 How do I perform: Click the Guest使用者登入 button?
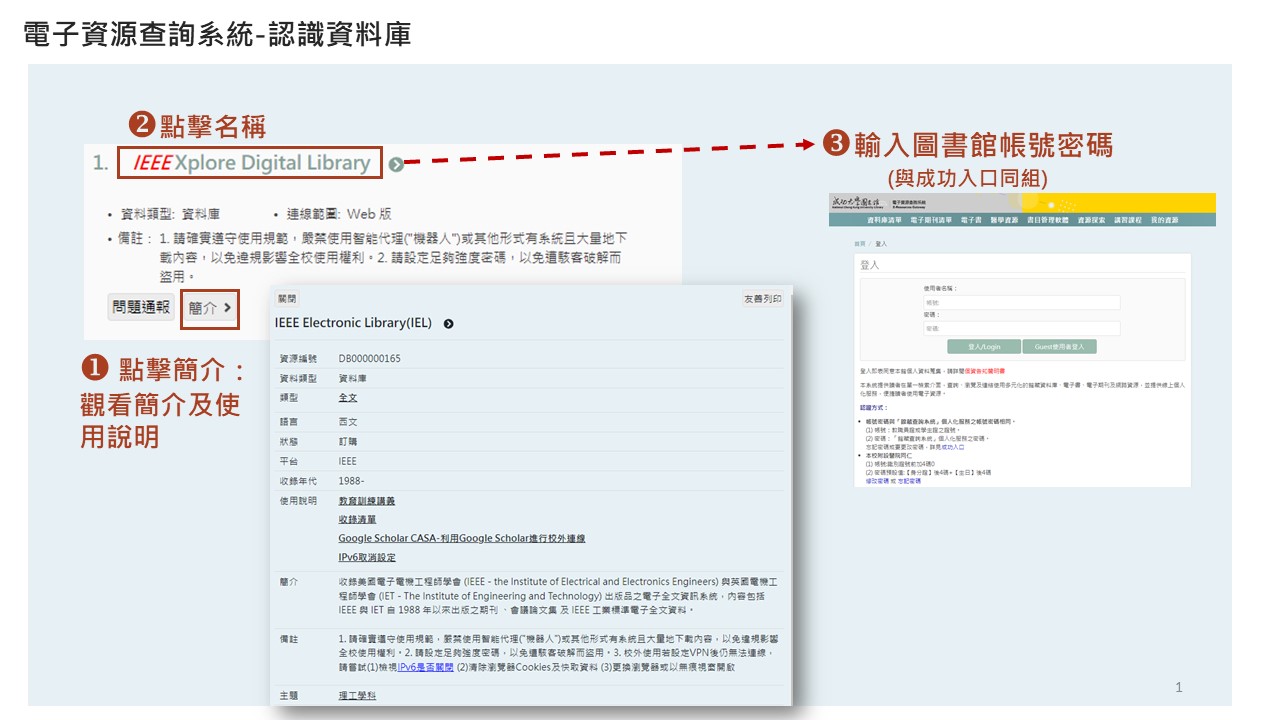1059,347
